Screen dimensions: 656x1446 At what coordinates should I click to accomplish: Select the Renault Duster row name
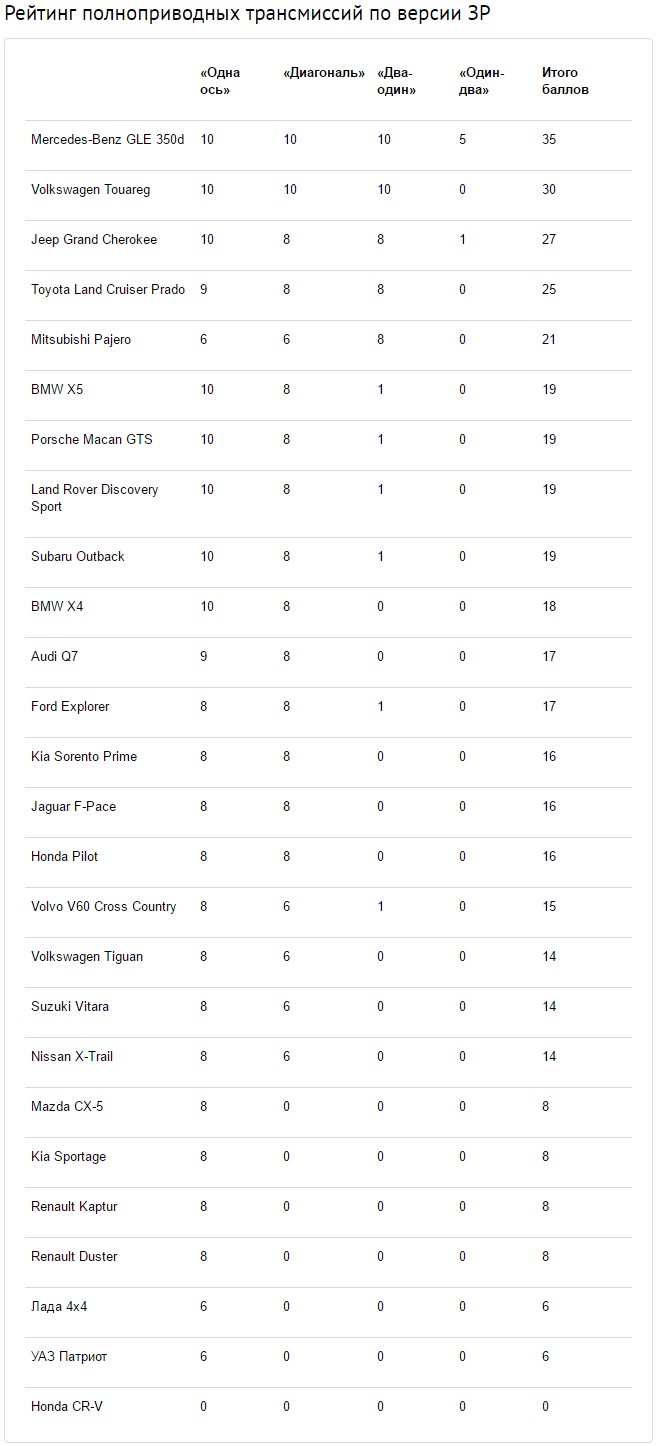(74, 1257)
